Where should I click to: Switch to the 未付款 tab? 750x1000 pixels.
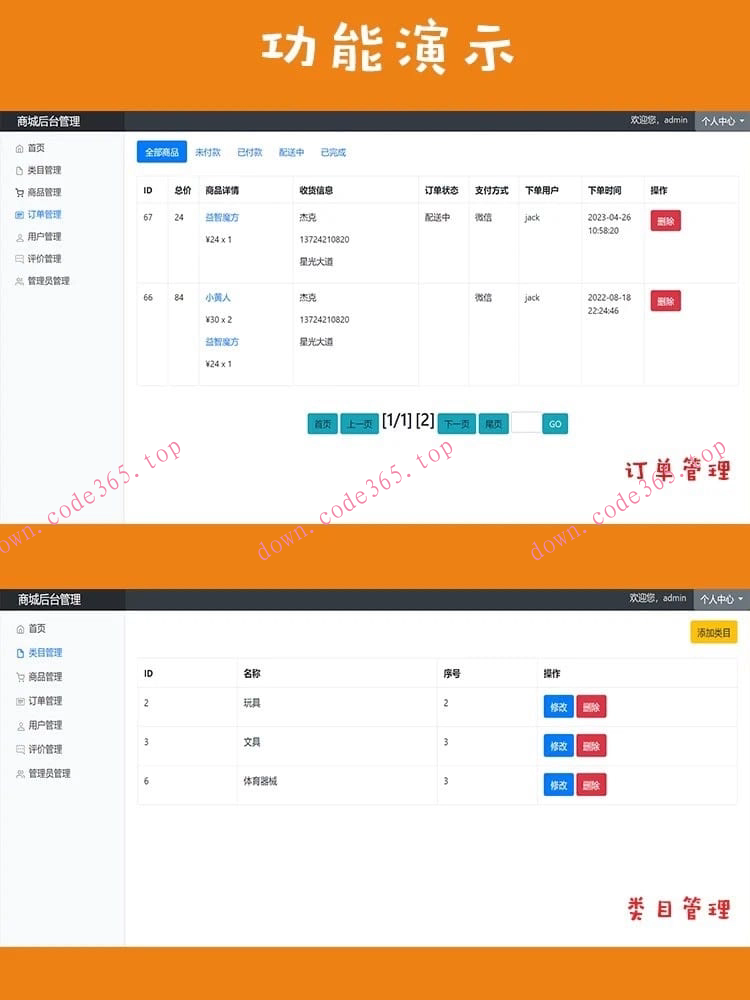click(x=208, y=152)
